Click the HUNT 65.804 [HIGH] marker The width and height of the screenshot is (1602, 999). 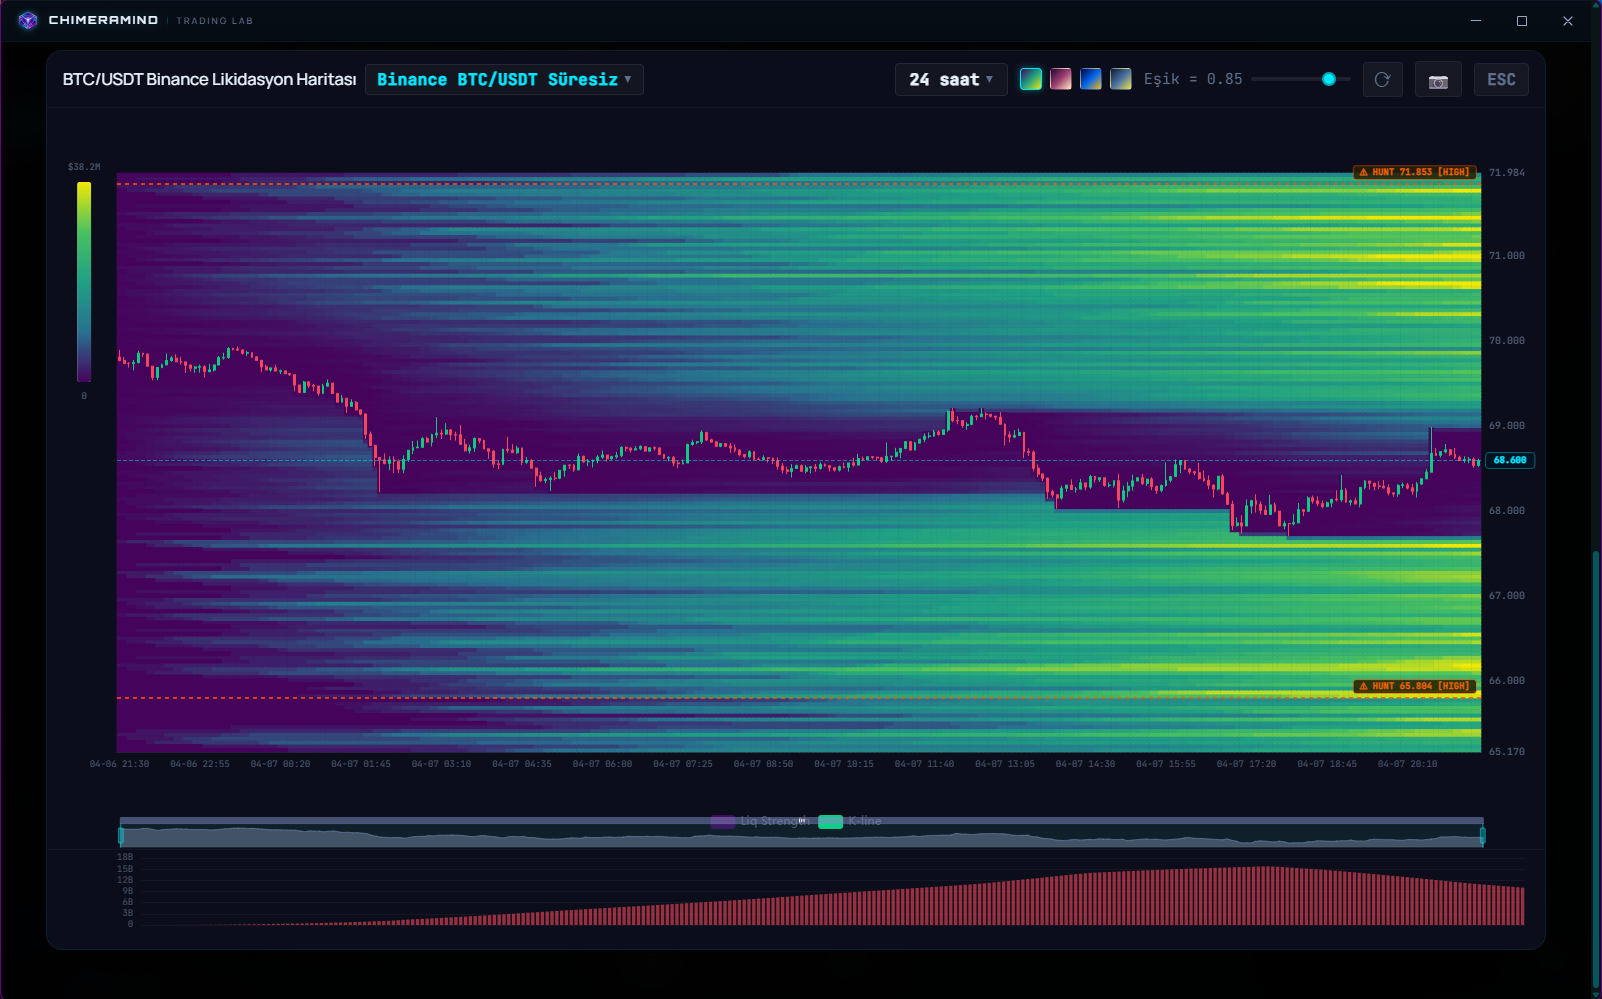(1415, 686)
